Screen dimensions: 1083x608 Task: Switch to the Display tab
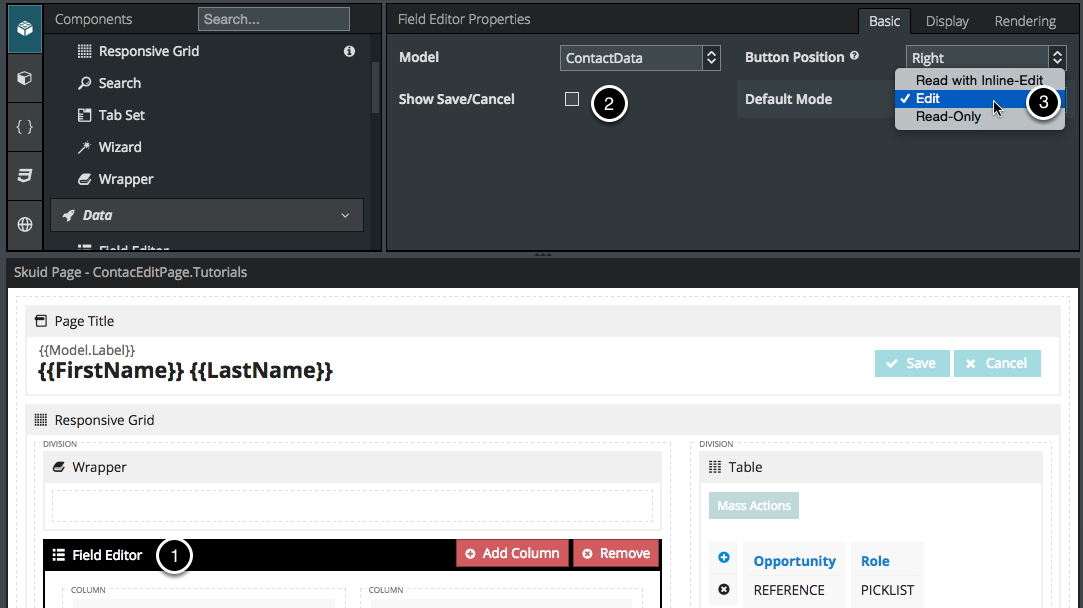tap(946, 21)
